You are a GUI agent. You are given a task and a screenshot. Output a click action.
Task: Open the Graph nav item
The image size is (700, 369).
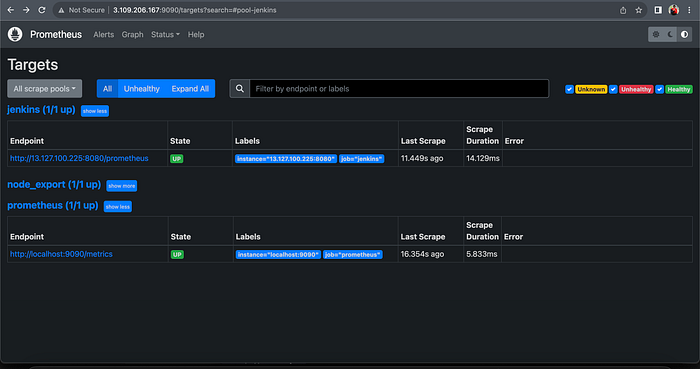coord(133,34)
